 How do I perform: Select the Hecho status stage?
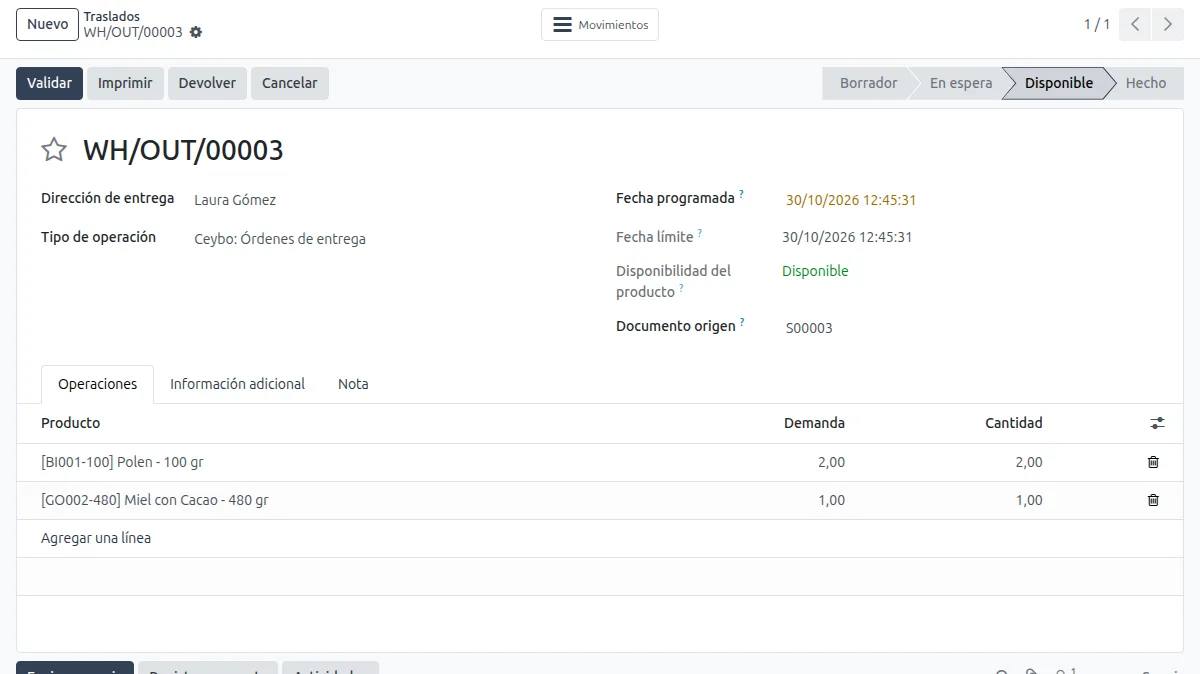[1146, 83]
